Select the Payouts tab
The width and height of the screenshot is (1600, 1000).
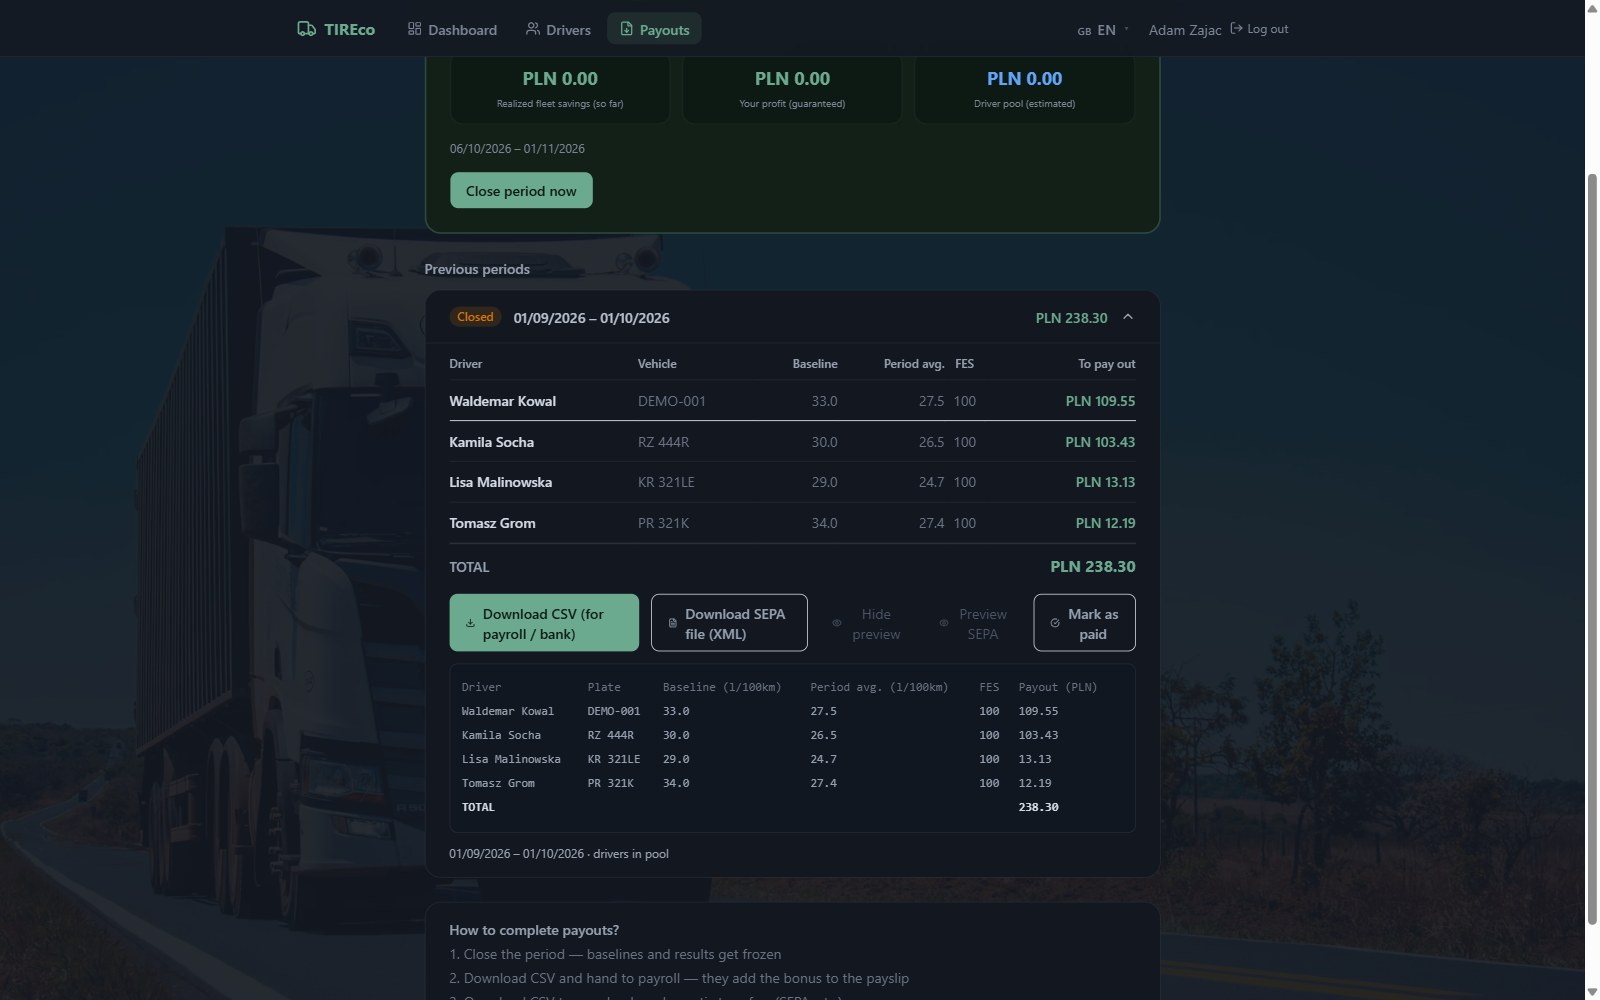point(655,29)
